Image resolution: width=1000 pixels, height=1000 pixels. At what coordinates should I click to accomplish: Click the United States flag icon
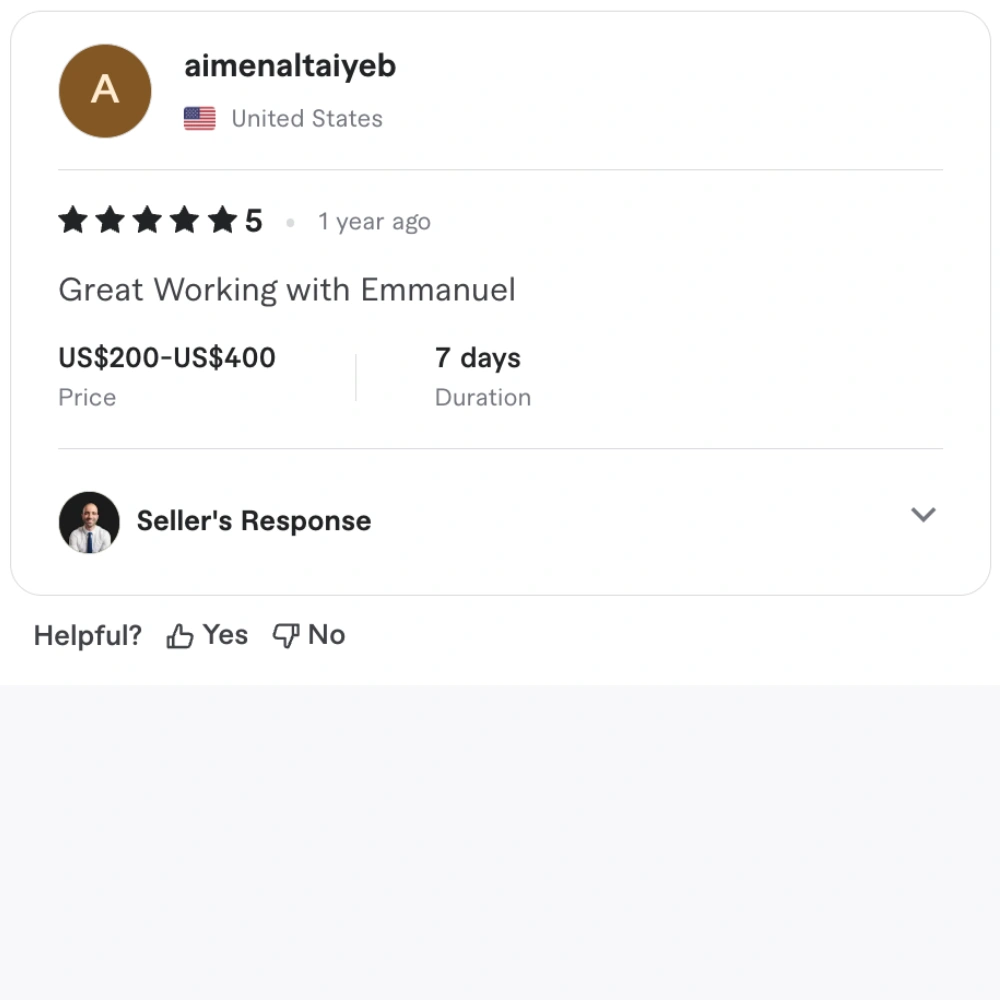[x=200, y=119]
